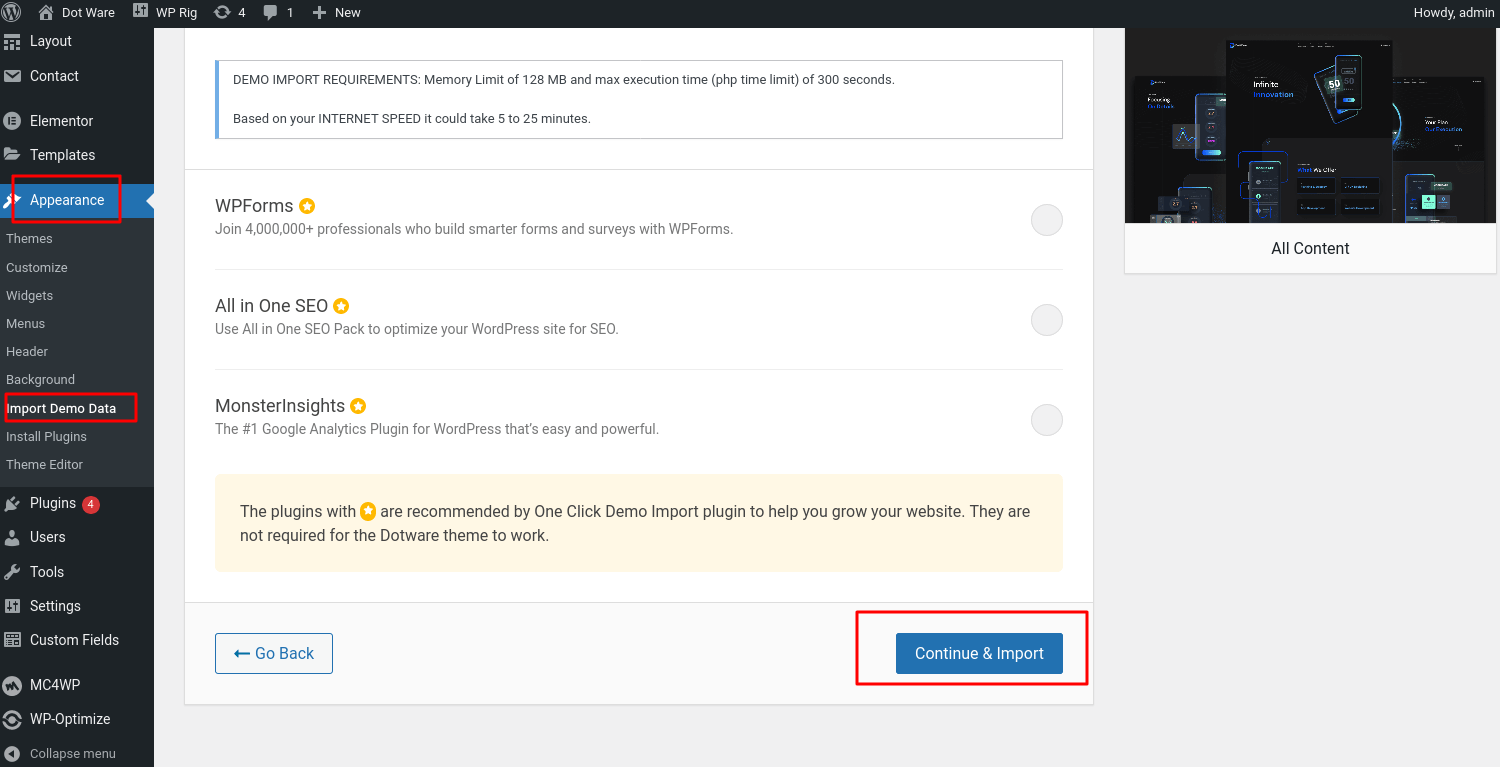Click the MC4WP sidebar icon

click(x=12, y=685)
